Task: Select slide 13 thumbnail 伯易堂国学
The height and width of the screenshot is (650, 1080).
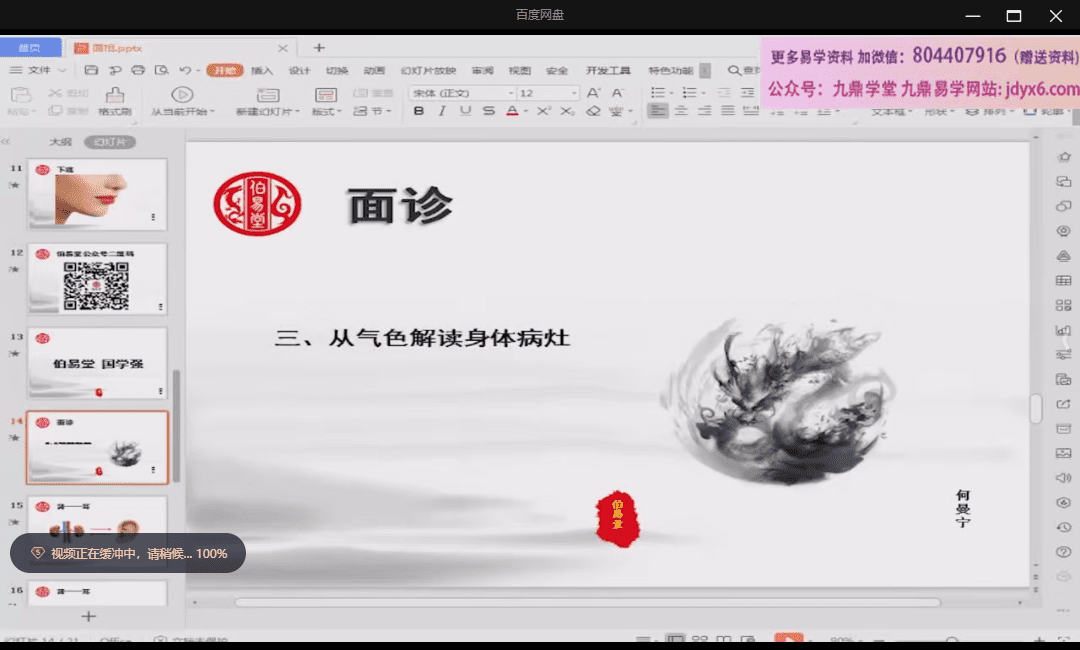Action: point(97,363)
